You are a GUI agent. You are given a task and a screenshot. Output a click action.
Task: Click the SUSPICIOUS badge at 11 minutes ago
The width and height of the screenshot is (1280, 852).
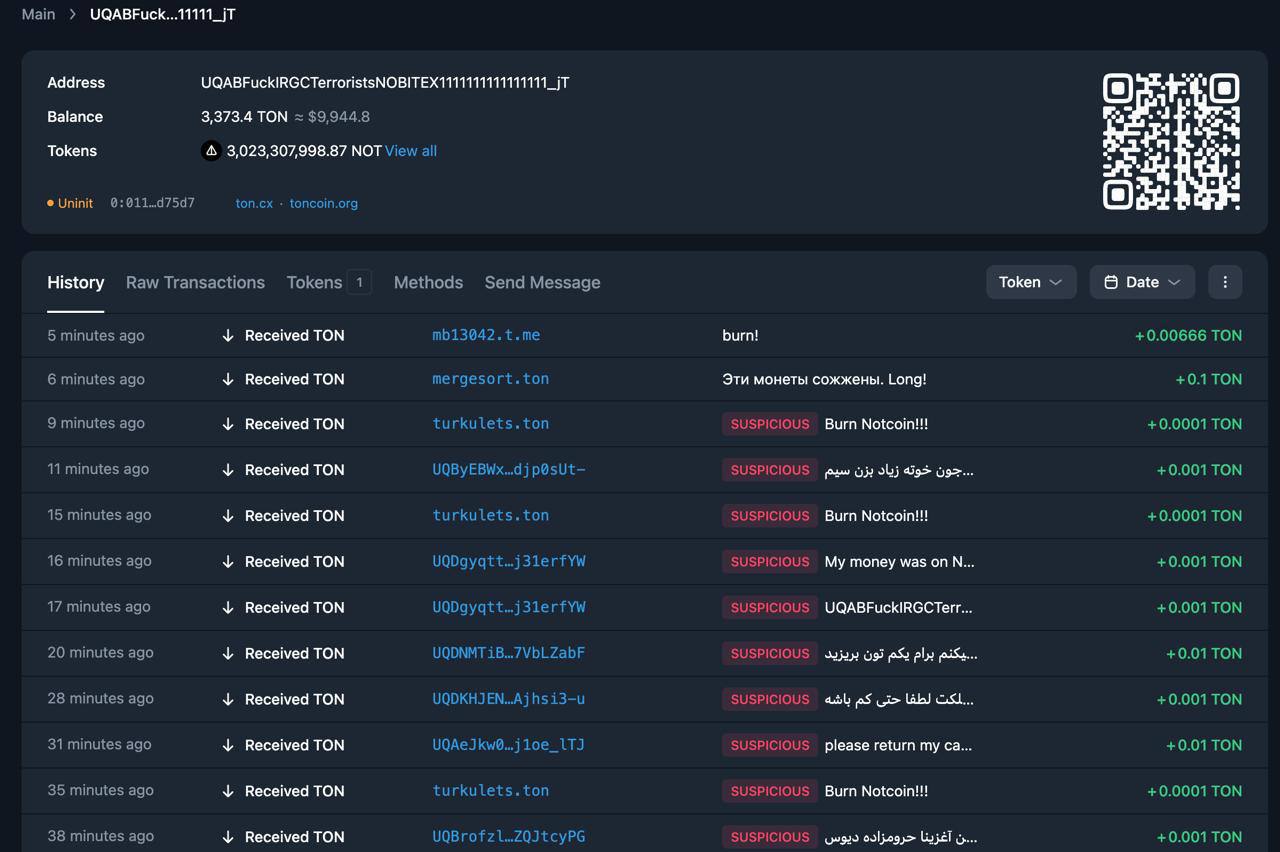770,470
